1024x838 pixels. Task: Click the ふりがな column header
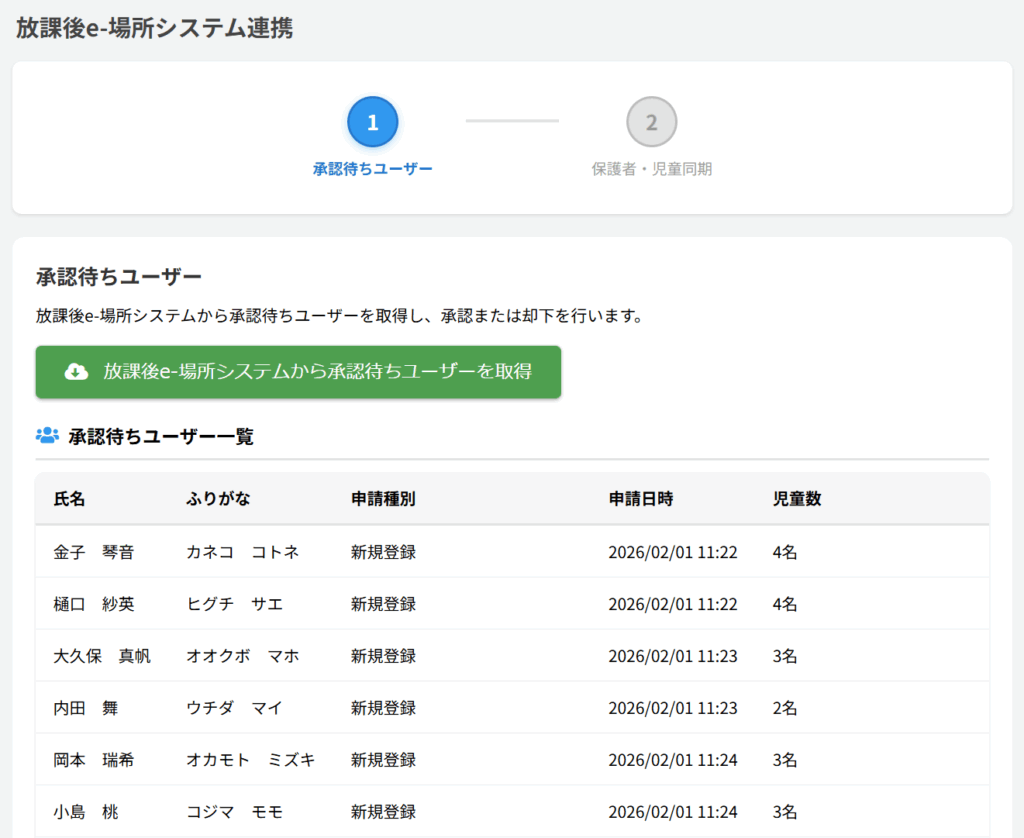click(218, 499)
